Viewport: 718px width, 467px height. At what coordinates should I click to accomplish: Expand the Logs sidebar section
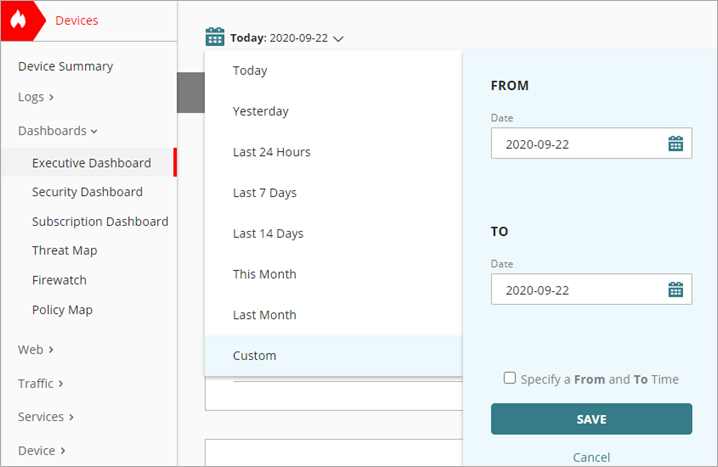click(x=36, y=97)
